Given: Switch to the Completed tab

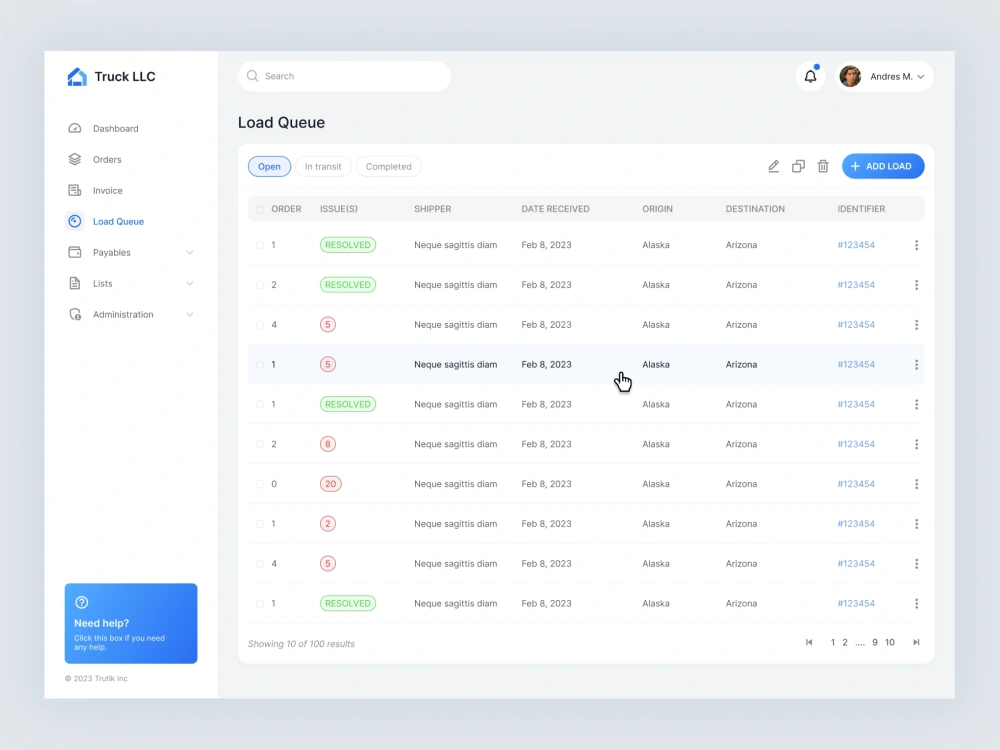Looking at the screenshot, I should pos(388,166).
